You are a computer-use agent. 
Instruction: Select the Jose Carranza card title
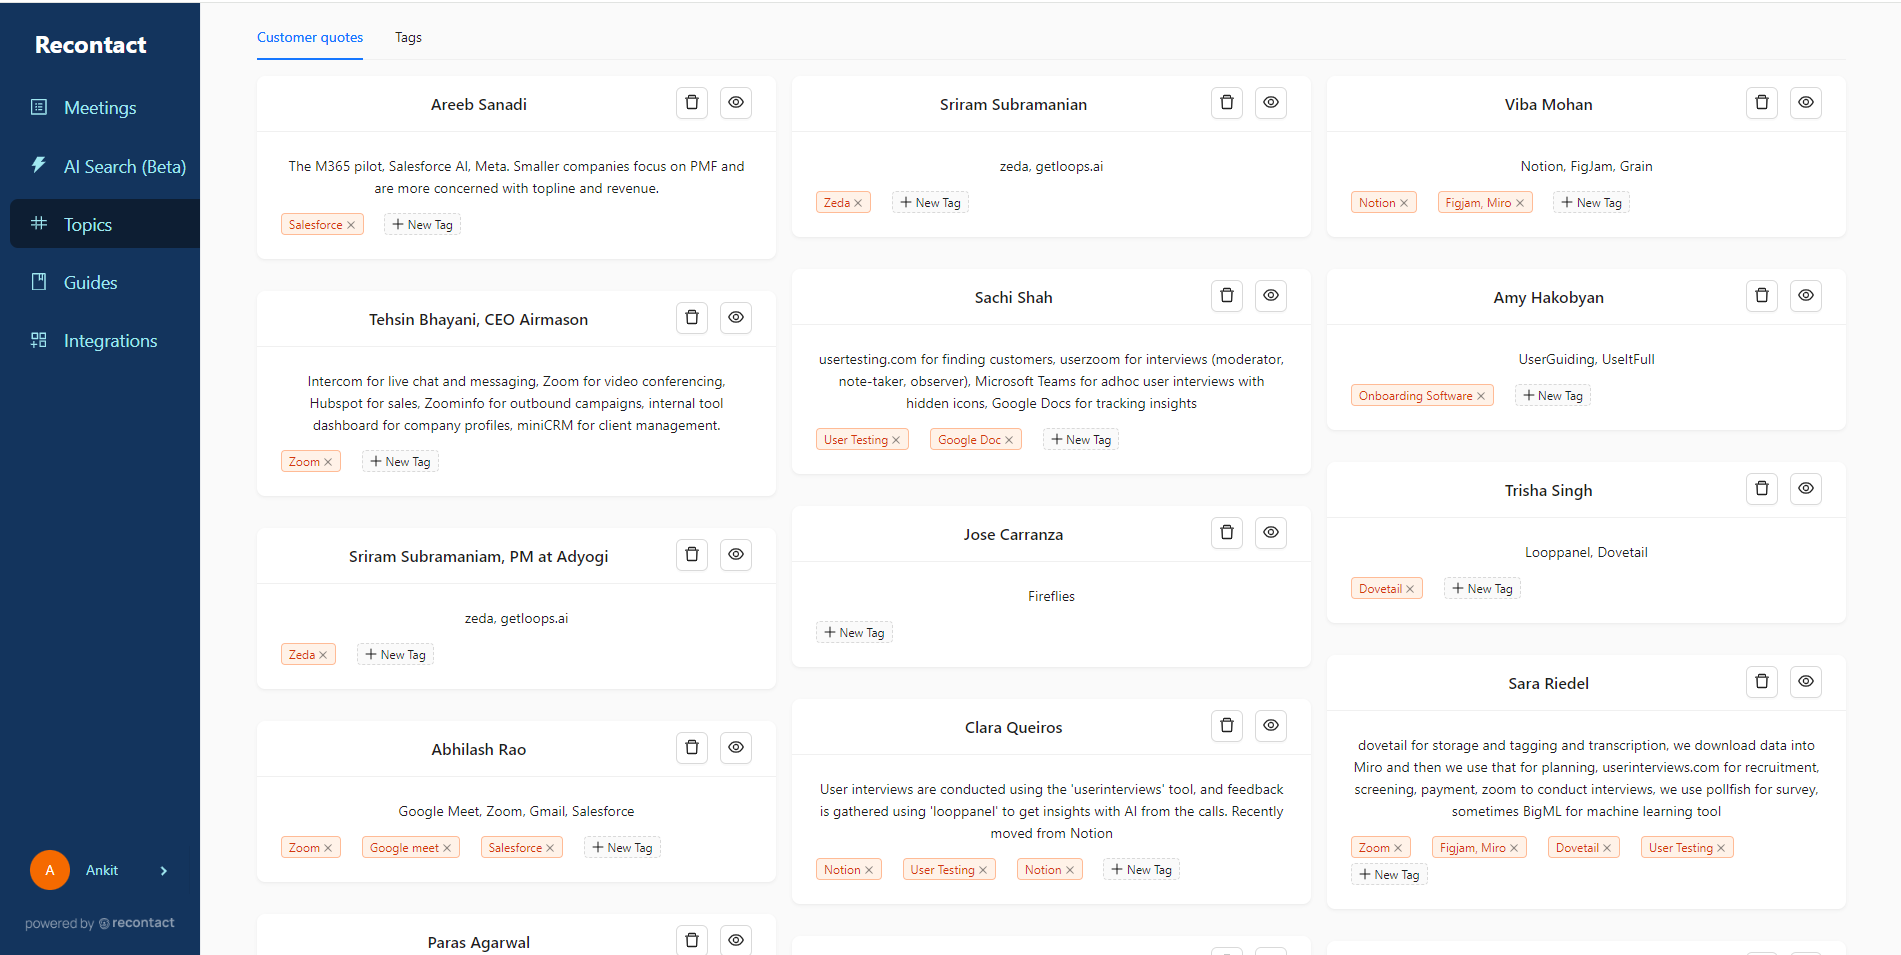click(1013, 535)
